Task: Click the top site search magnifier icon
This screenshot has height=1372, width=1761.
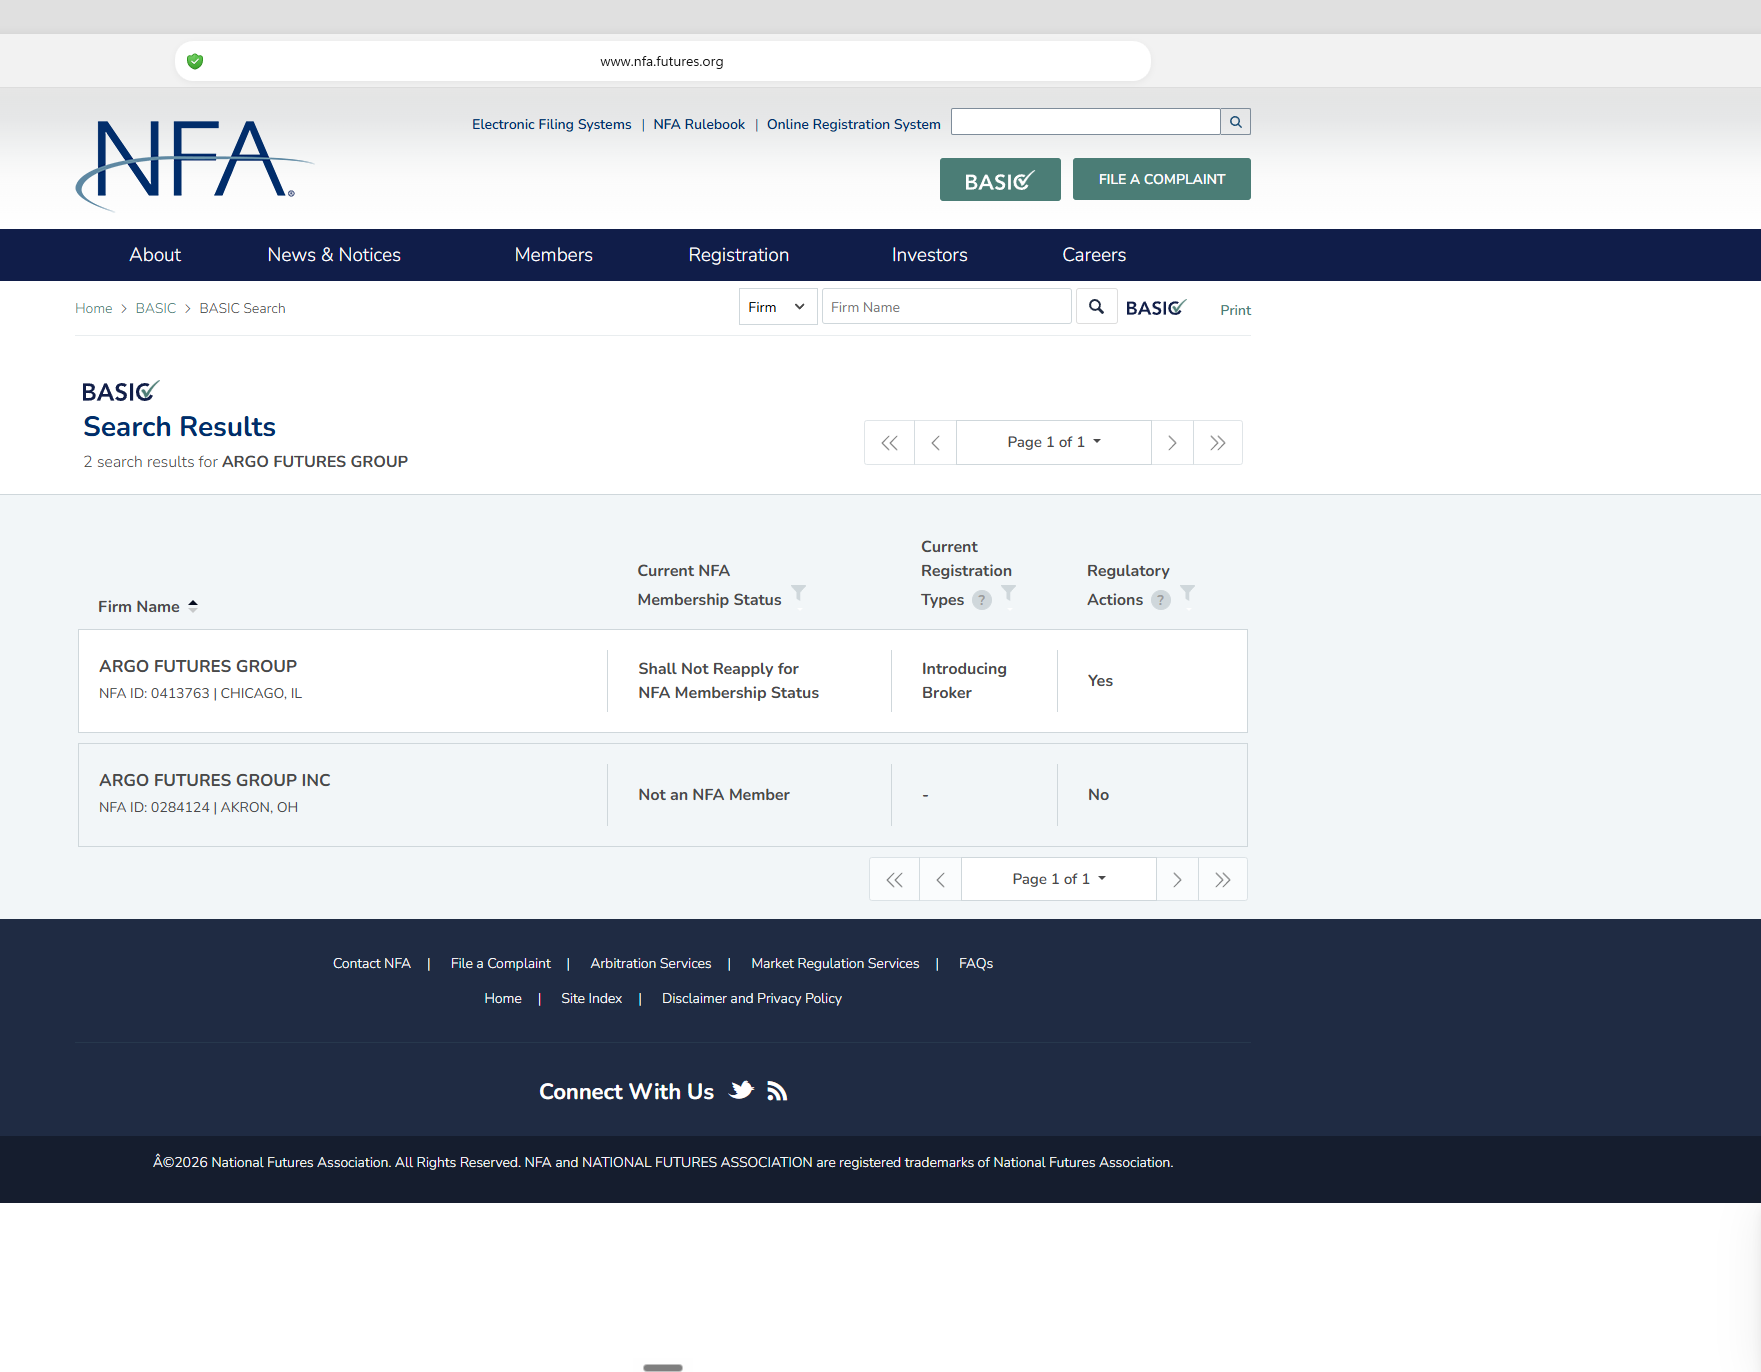Action: coord(1236,122)
